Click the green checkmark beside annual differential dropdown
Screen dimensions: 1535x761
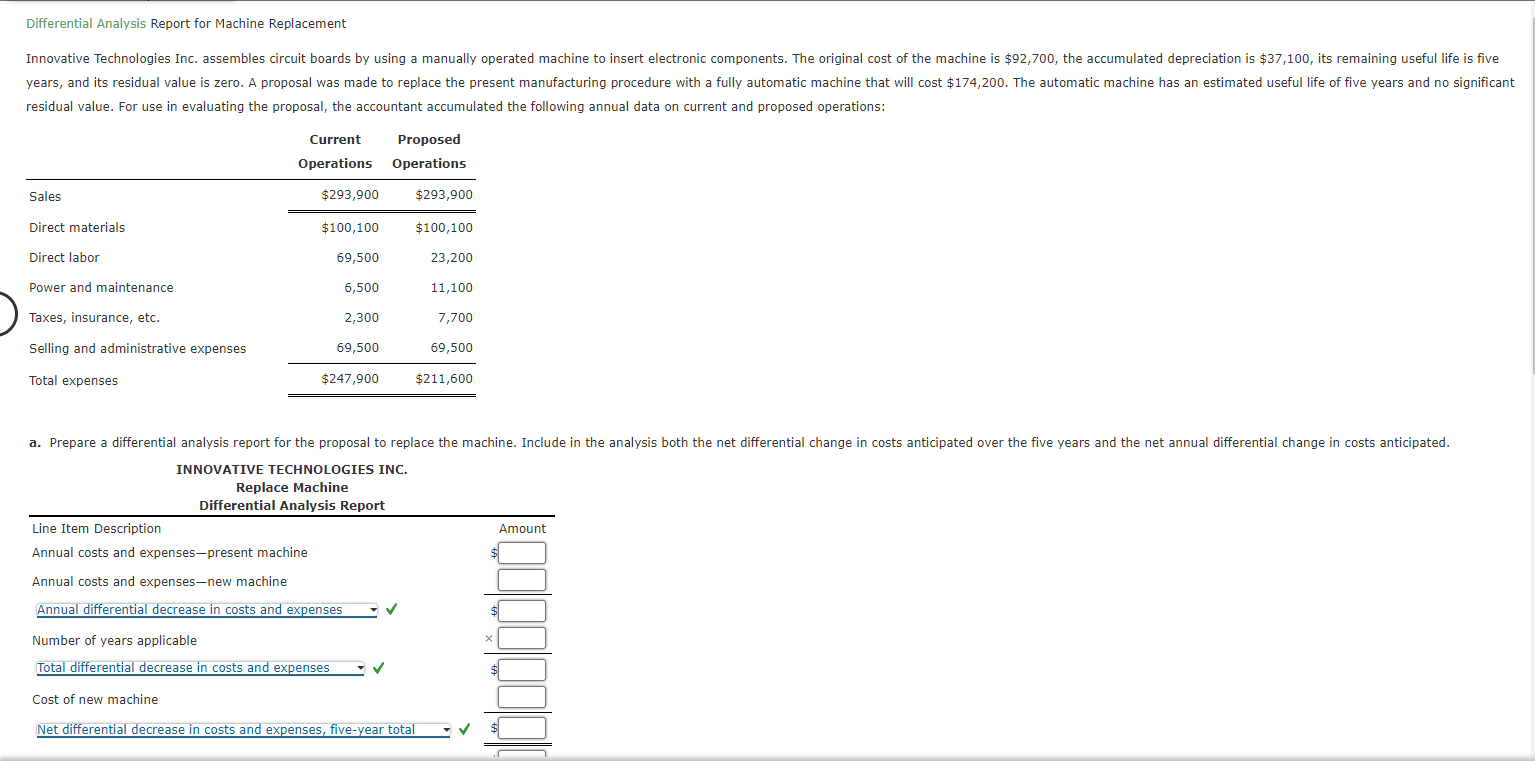tap(390, 609)
